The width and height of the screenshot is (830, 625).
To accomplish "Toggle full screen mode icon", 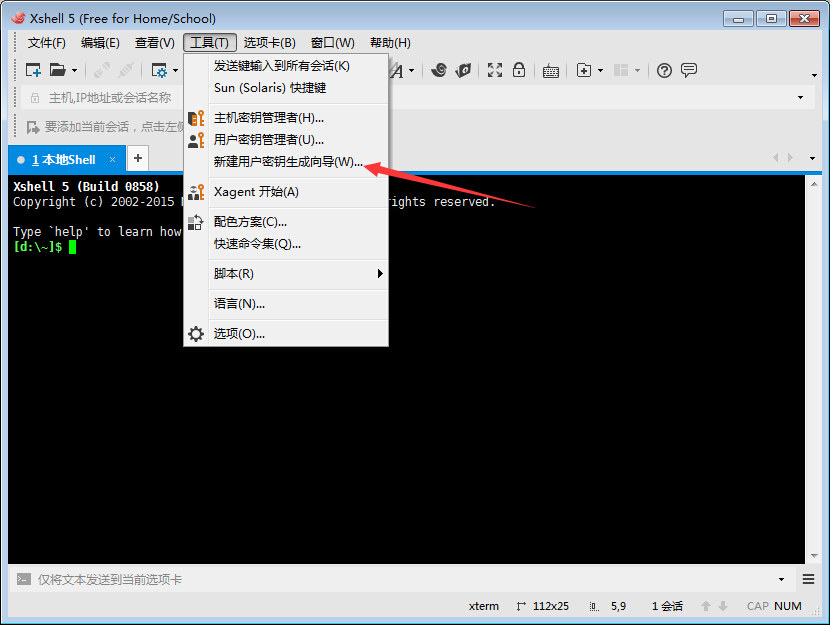I will (x=495, y=70).
